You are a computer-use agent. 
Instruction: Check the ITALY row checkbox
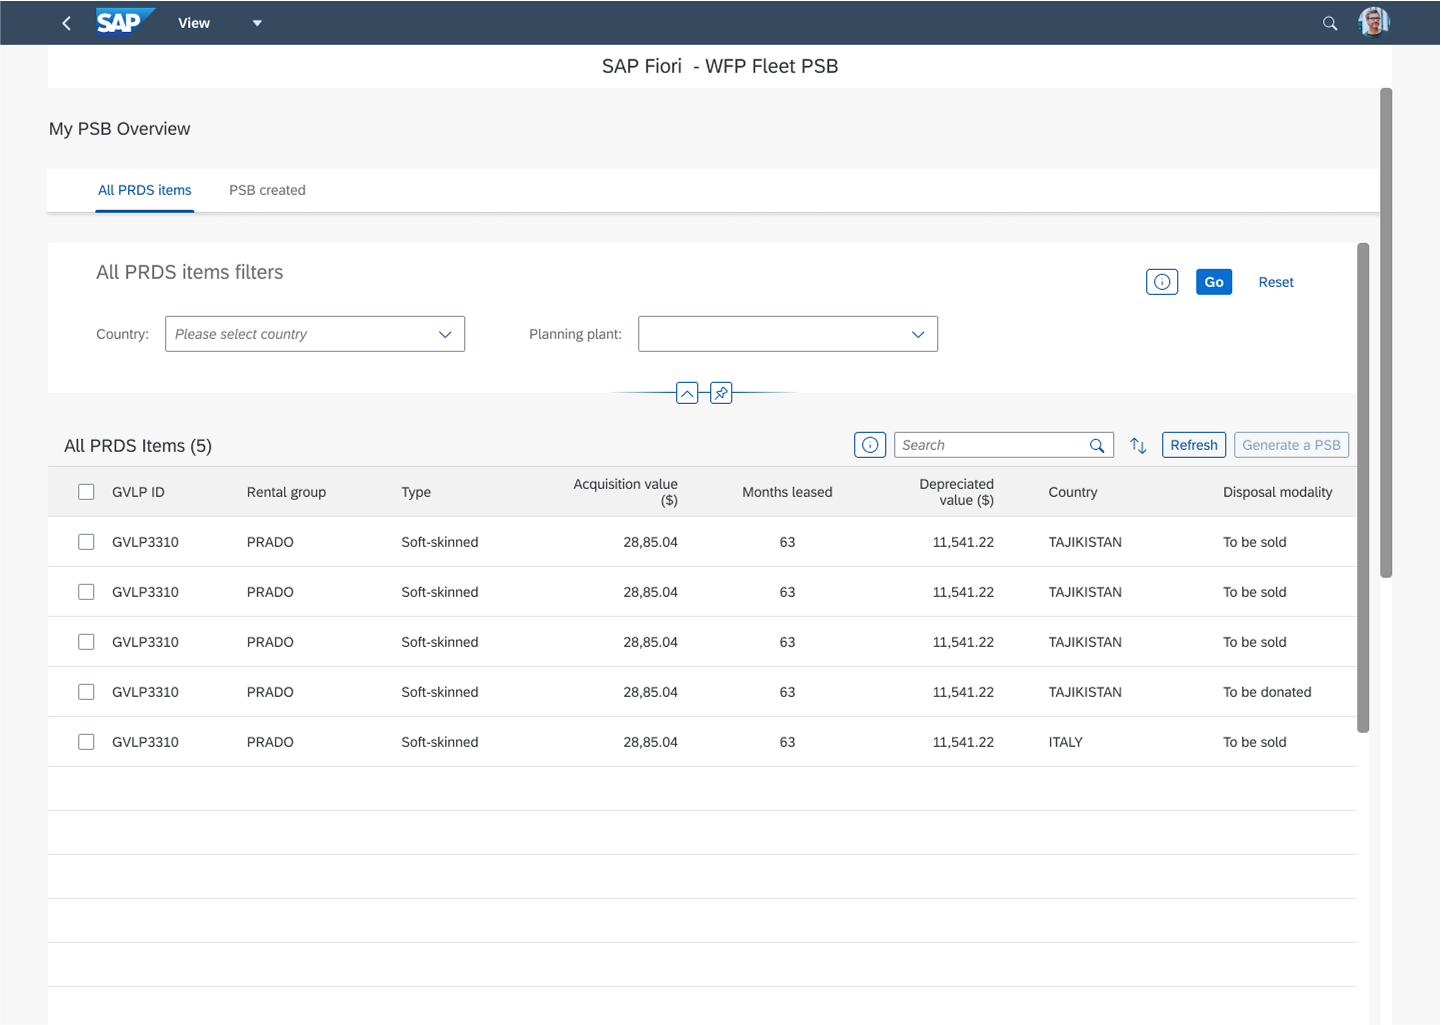pos(86,742)
